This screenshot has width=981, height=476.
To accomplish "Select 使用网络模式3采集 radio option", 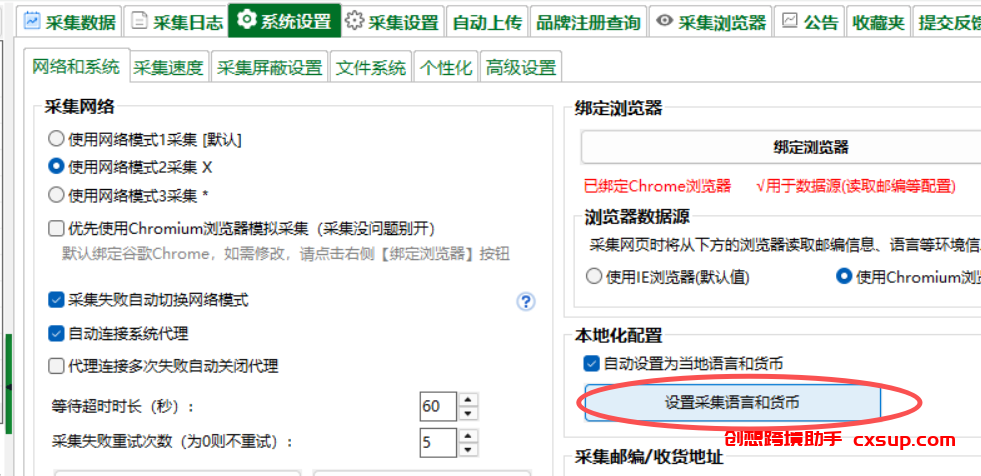I will (57, 195).
